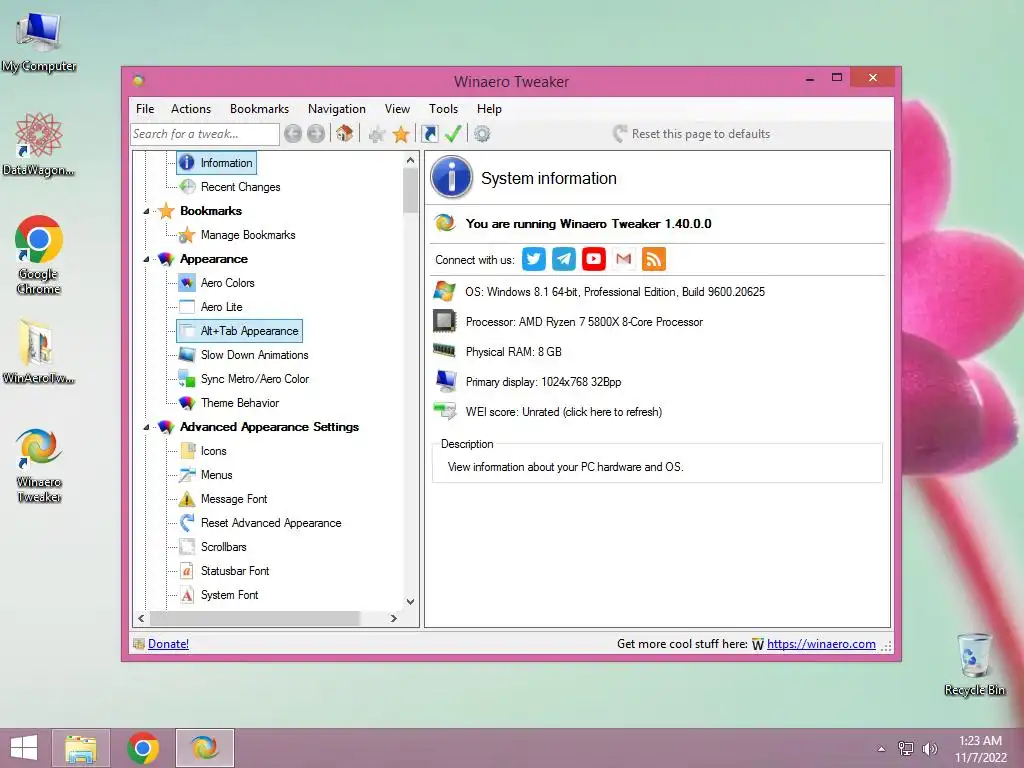This screenshot has height=768, width=1024.
Task: Click the gold star bookmark icon
Action: click(401, 135)
